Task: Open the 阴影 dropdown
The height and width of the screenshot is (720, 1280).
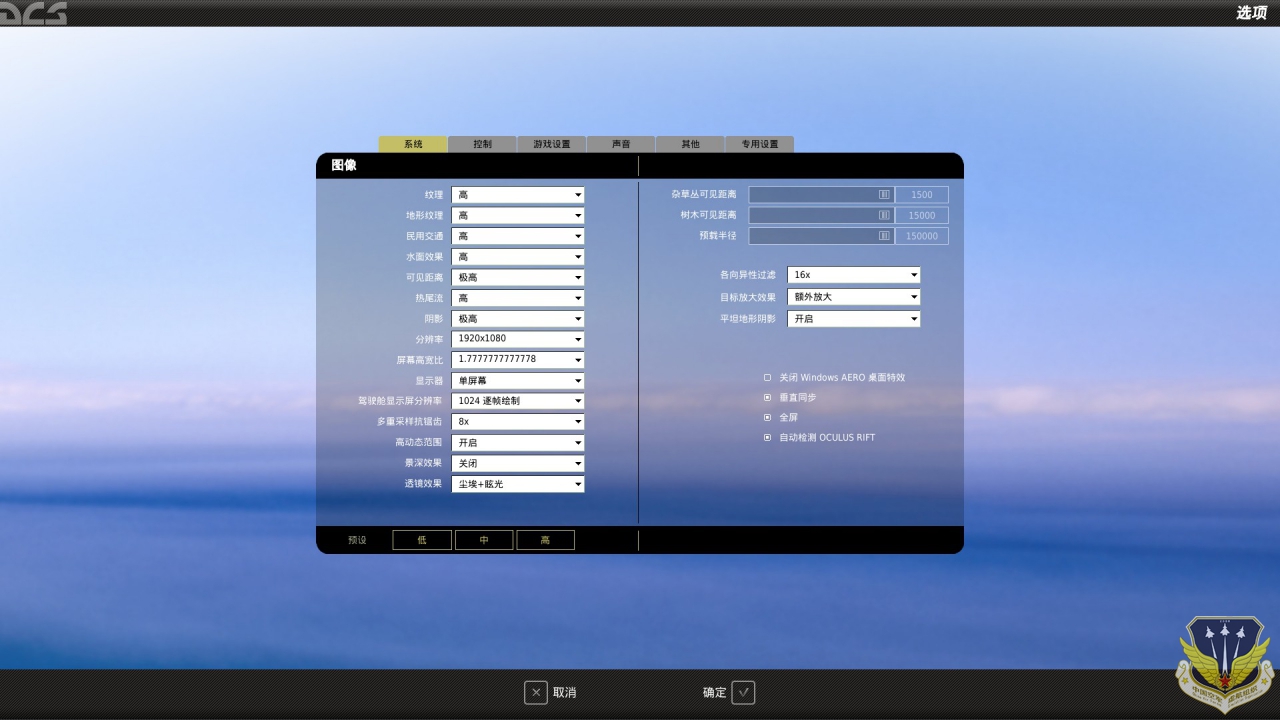Action: pos(518,319)
